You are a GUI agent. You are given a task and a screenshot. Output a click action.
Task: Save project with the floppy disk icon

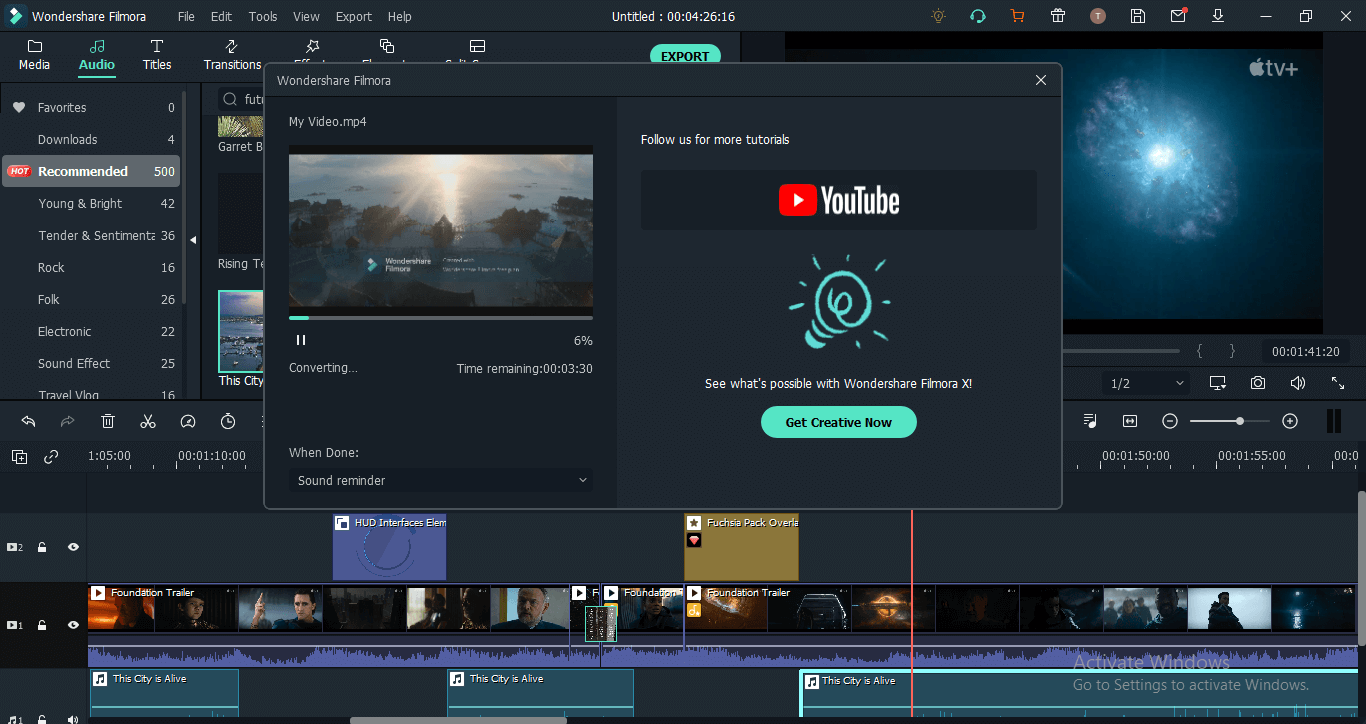pyautogui.click(x=1138, y=16)
